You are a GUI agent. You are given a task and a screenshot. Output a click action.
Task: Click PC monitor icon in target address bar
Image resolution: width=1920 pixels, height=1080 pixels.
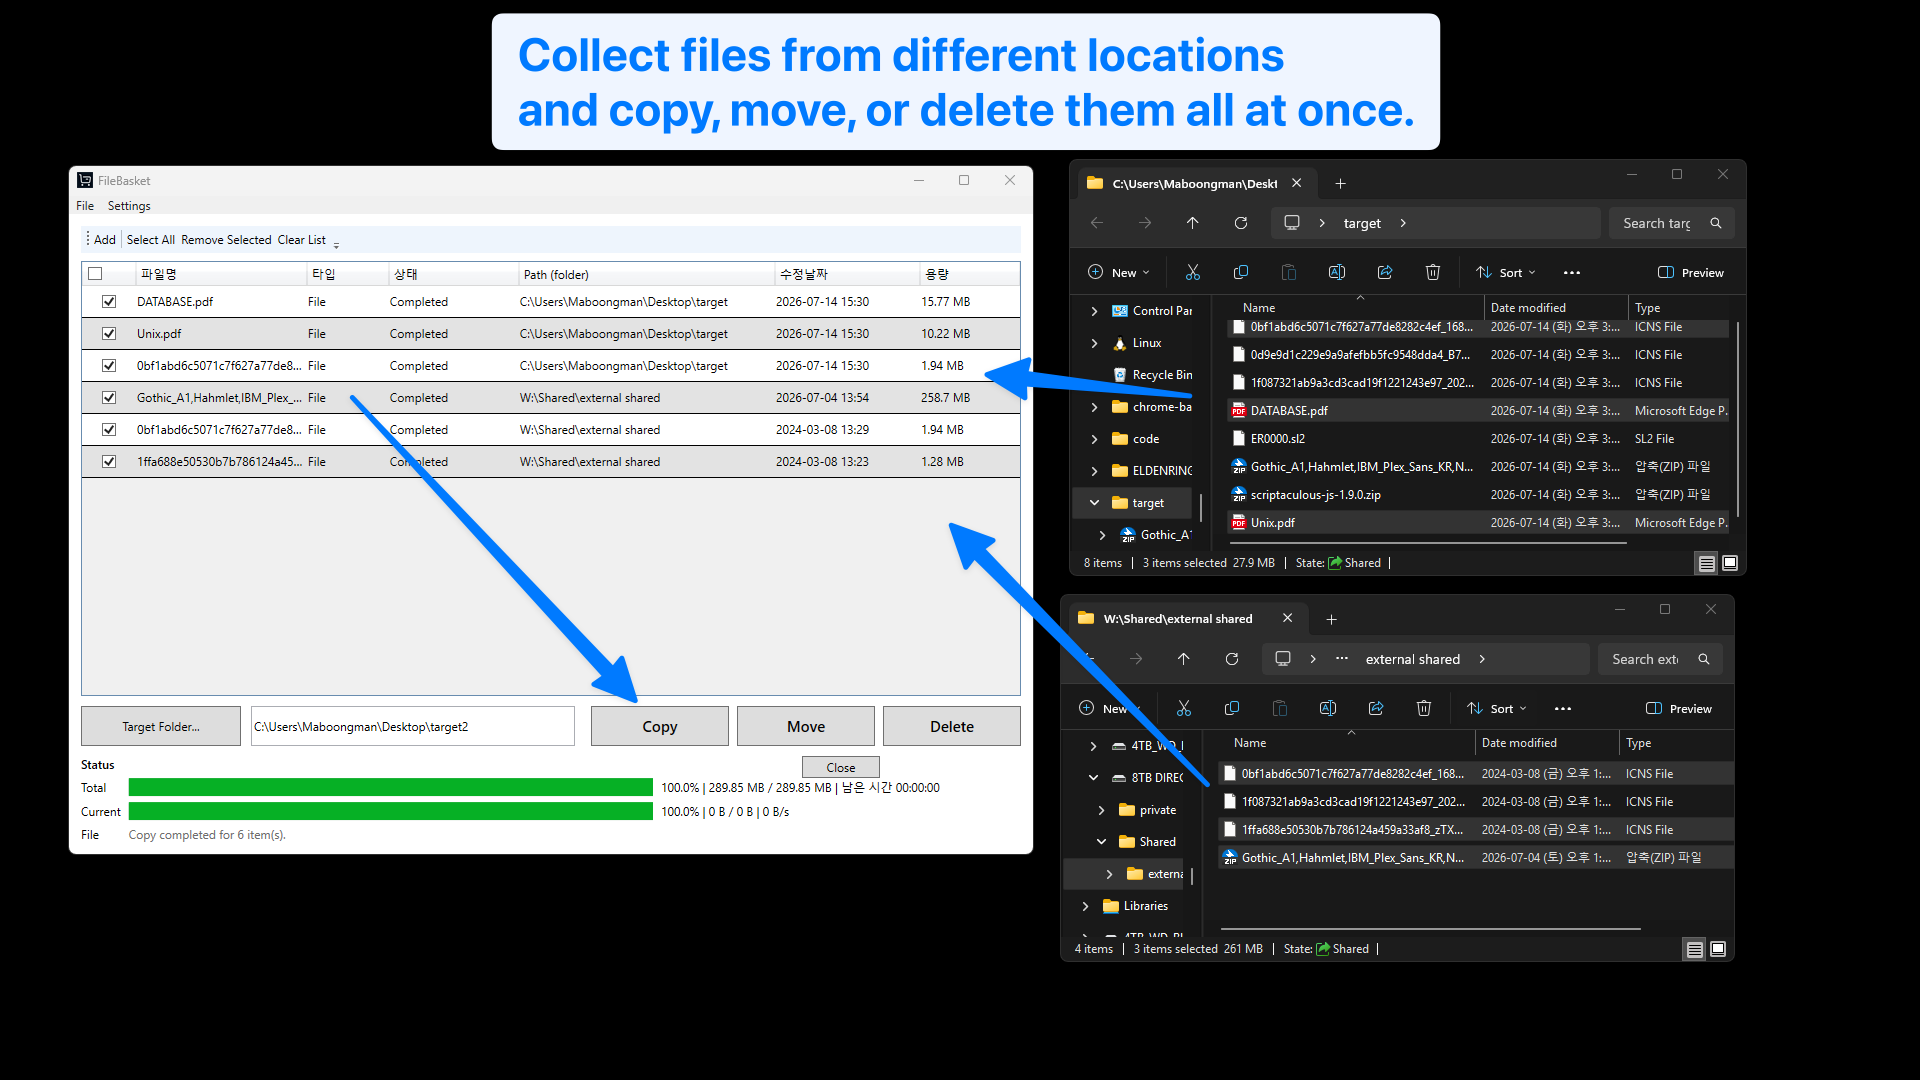[x=1292, y=223]
